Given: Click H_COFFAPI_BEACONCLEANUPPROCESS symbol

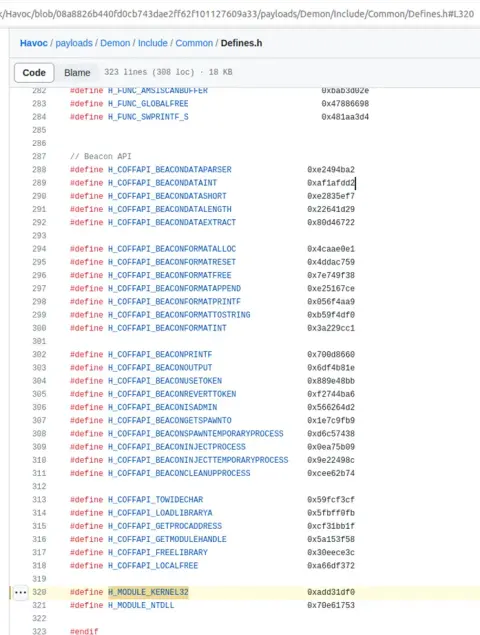Looking at the screenshot, I should pyautogui.click(x=179, y=473).
